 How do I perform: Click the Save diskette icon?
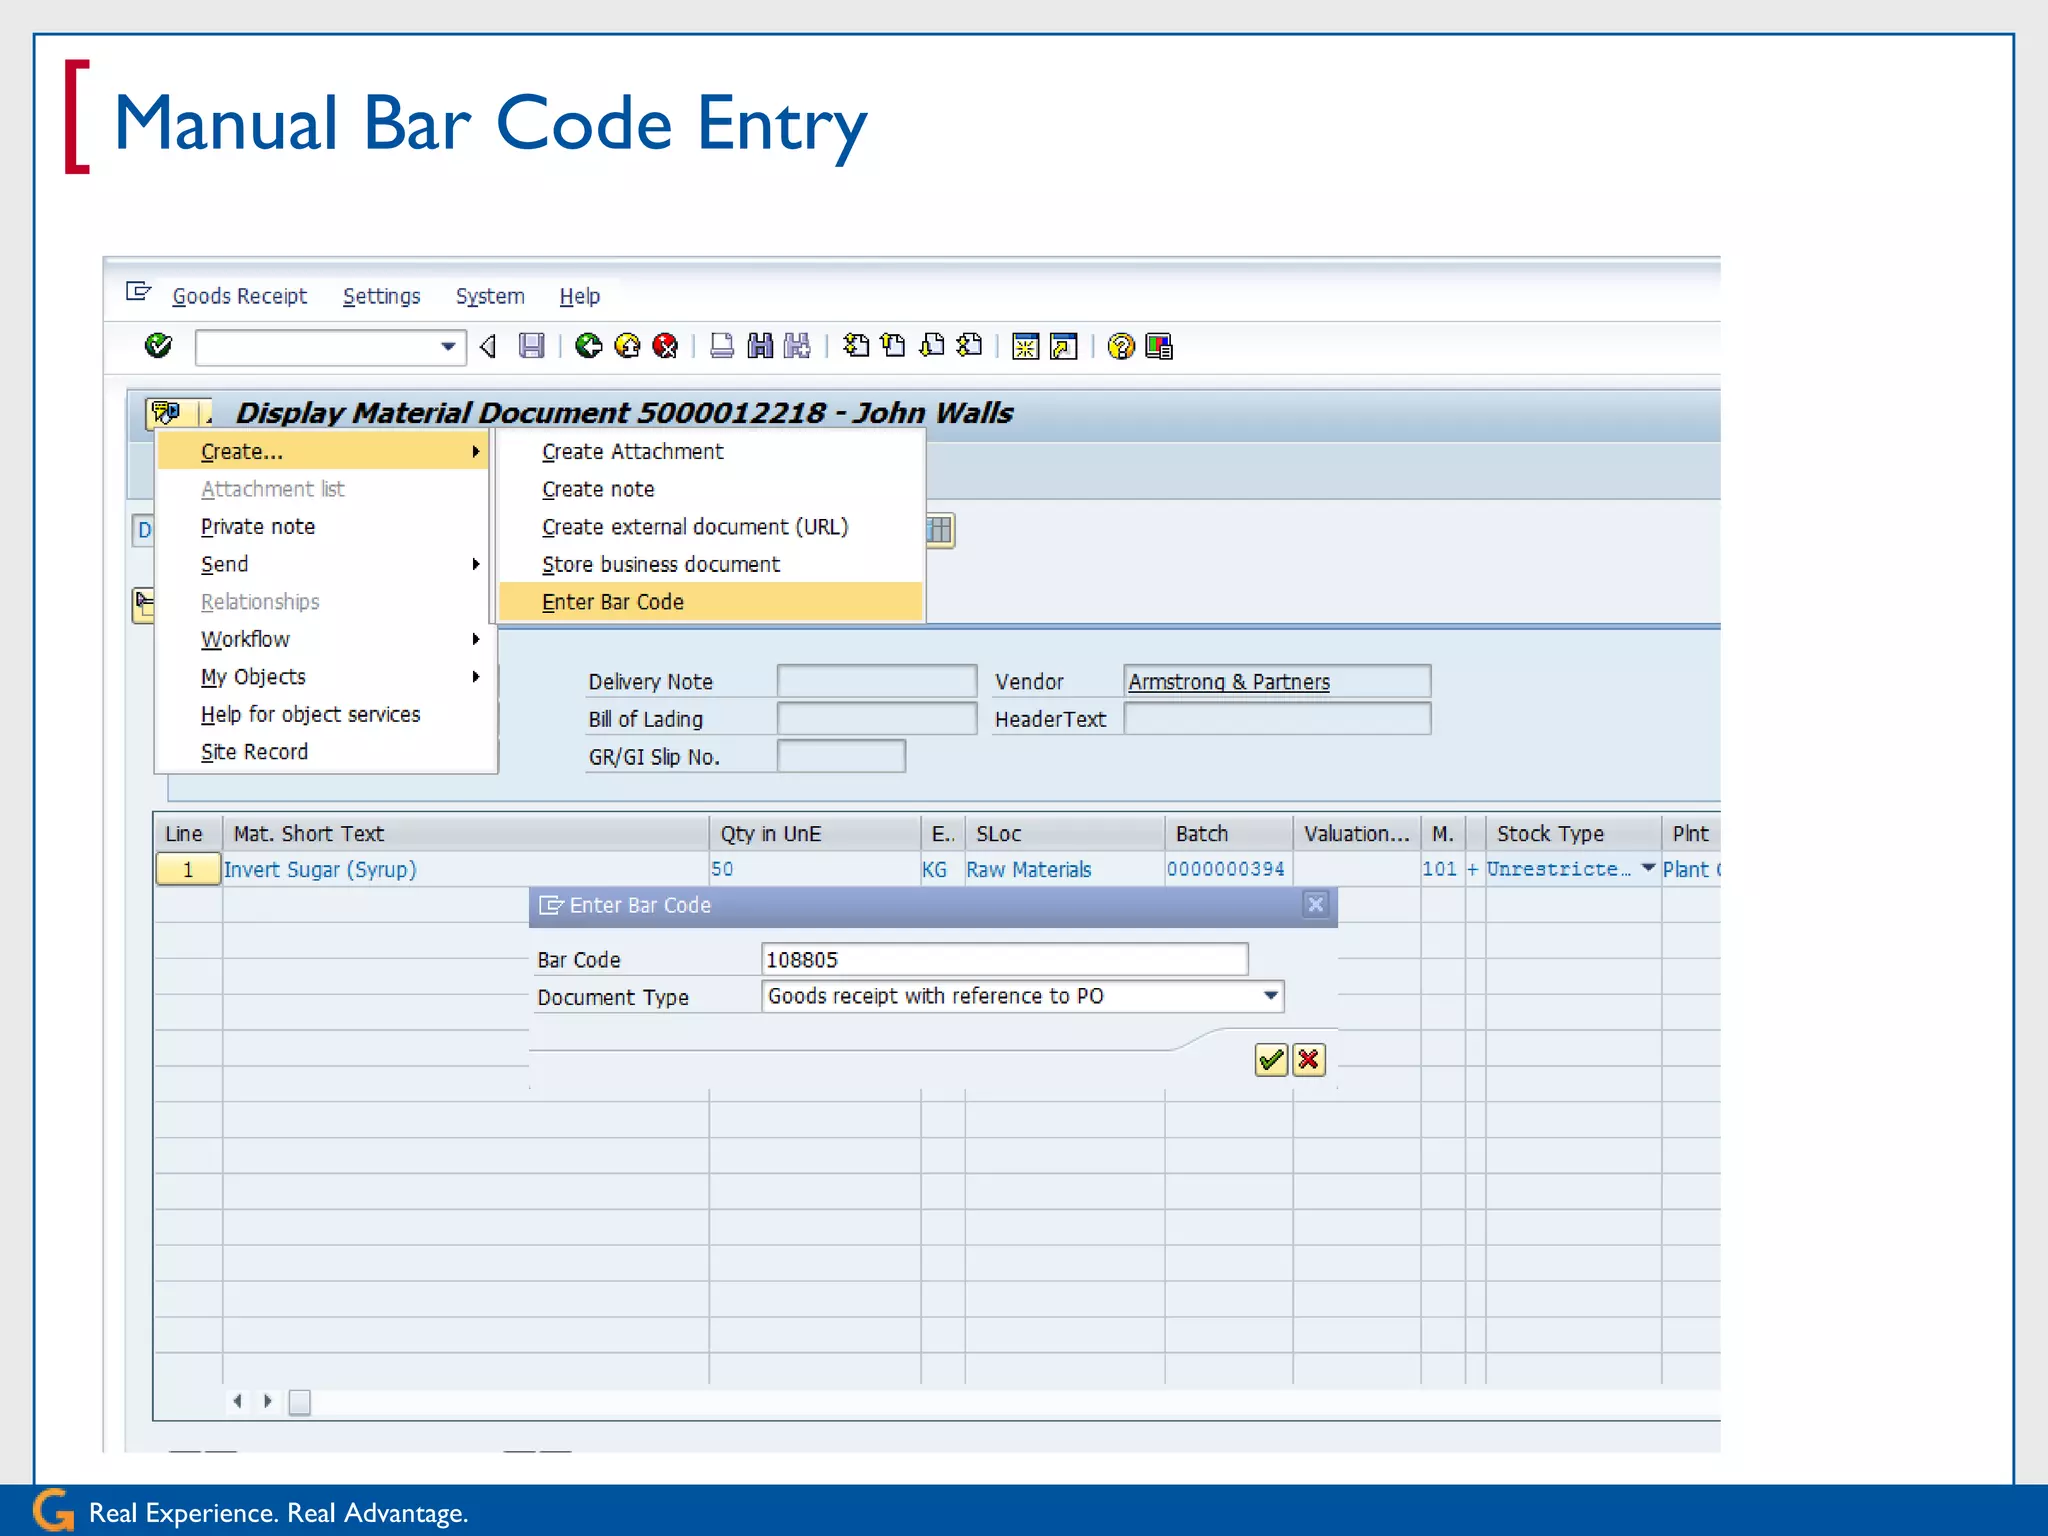pos(532,346)
